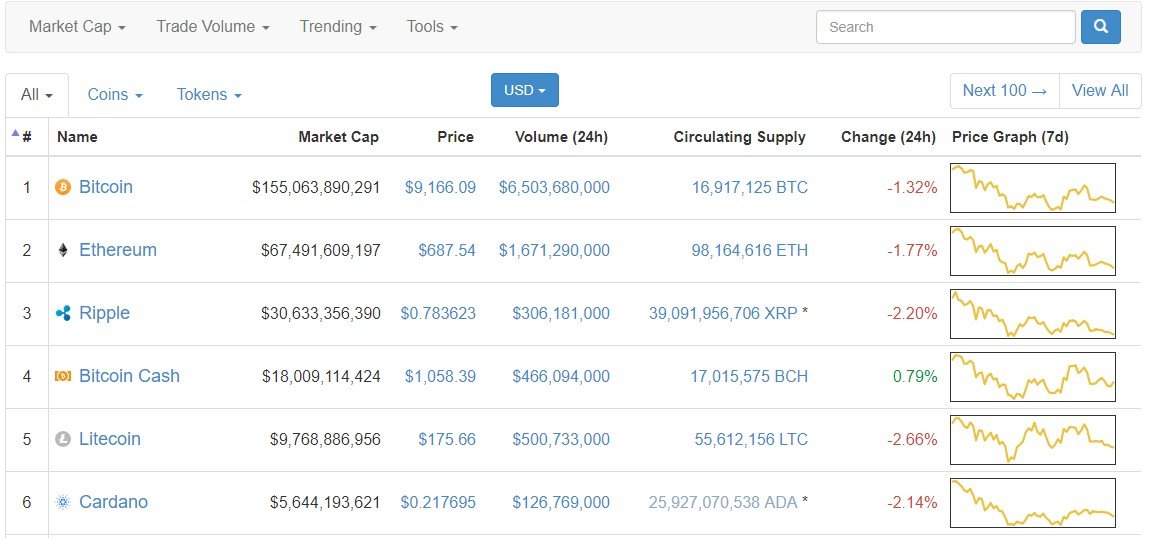Expand the Trade Volume menu

pos(213,27)
